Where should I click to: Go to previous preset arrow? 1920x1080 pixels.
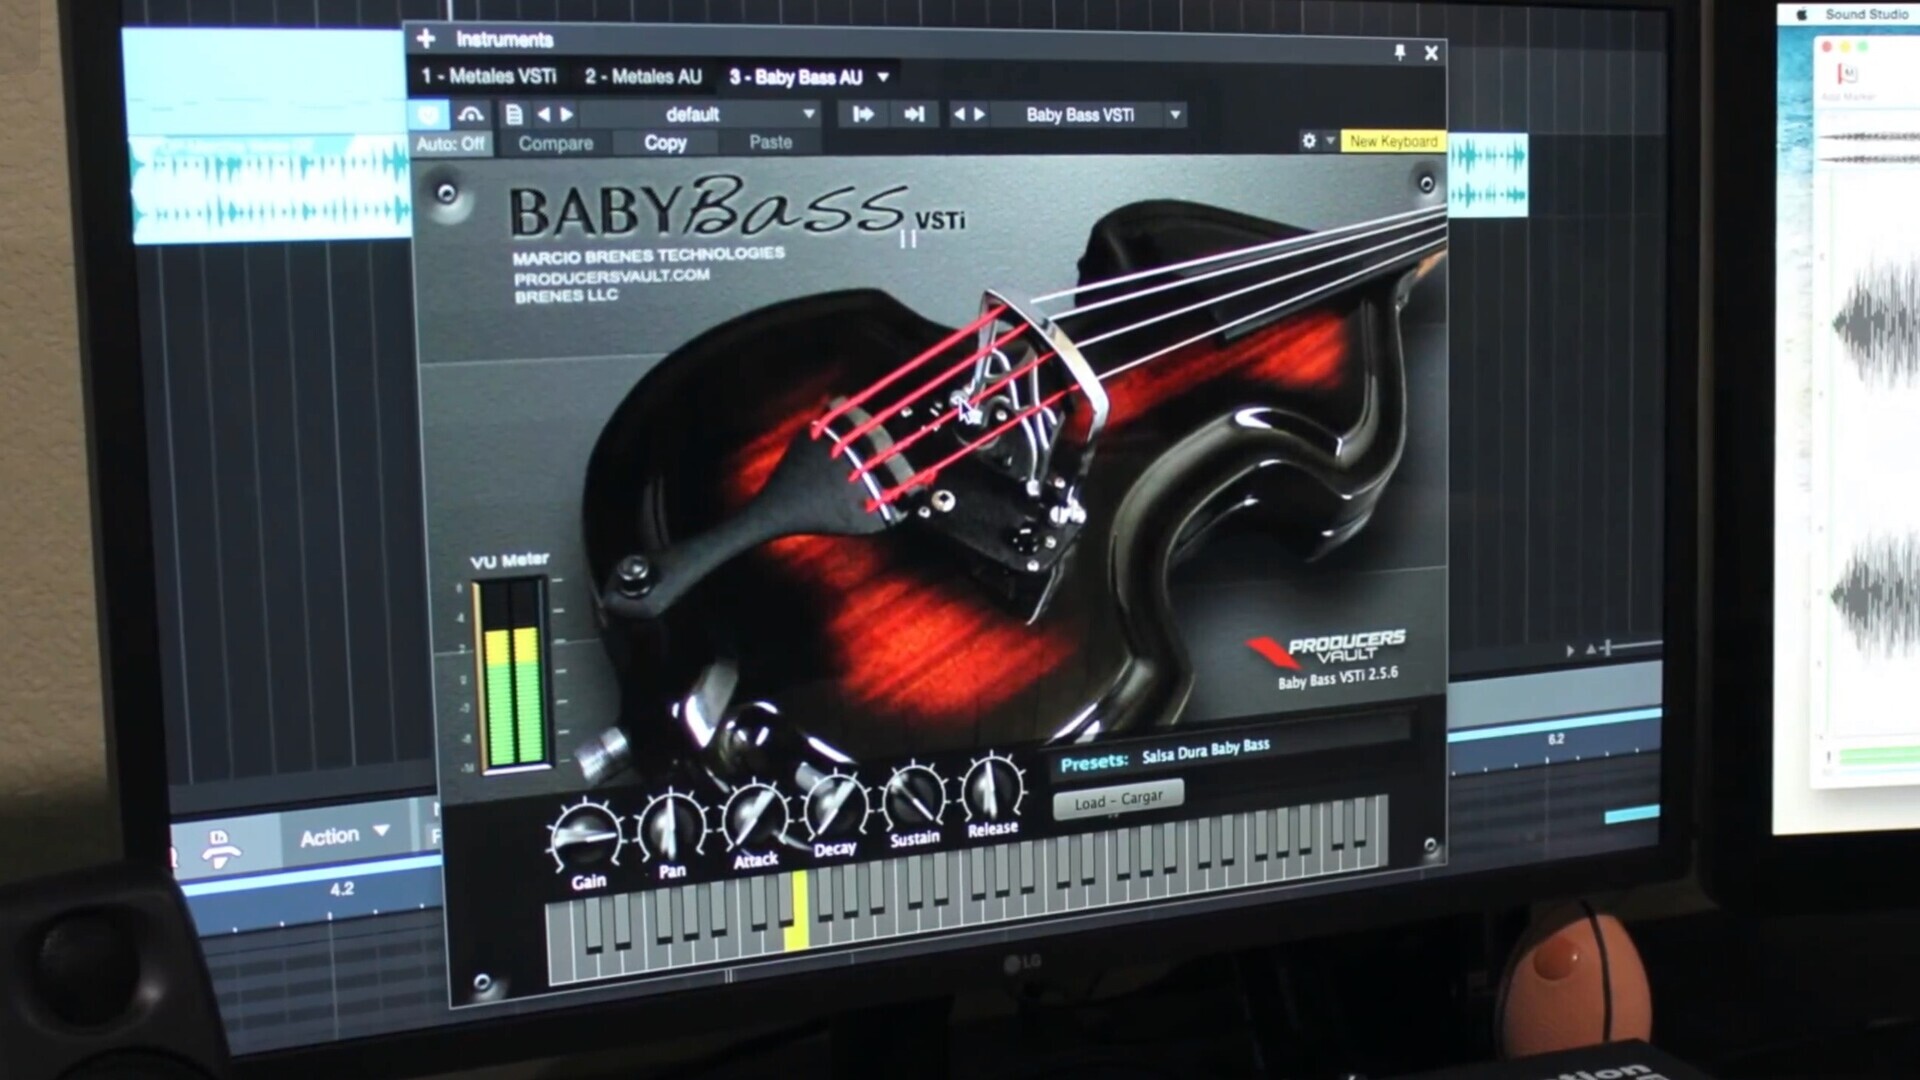pyautogui.click(x=543, y=114)
